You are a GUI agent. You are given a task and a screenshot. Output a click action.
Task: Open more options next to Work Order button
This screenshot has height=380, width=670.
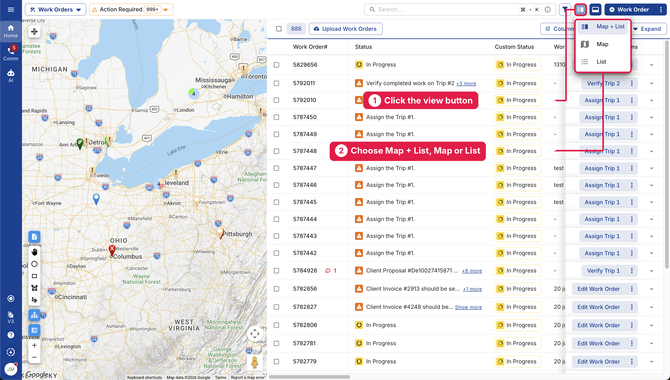(x=661, y=9)
